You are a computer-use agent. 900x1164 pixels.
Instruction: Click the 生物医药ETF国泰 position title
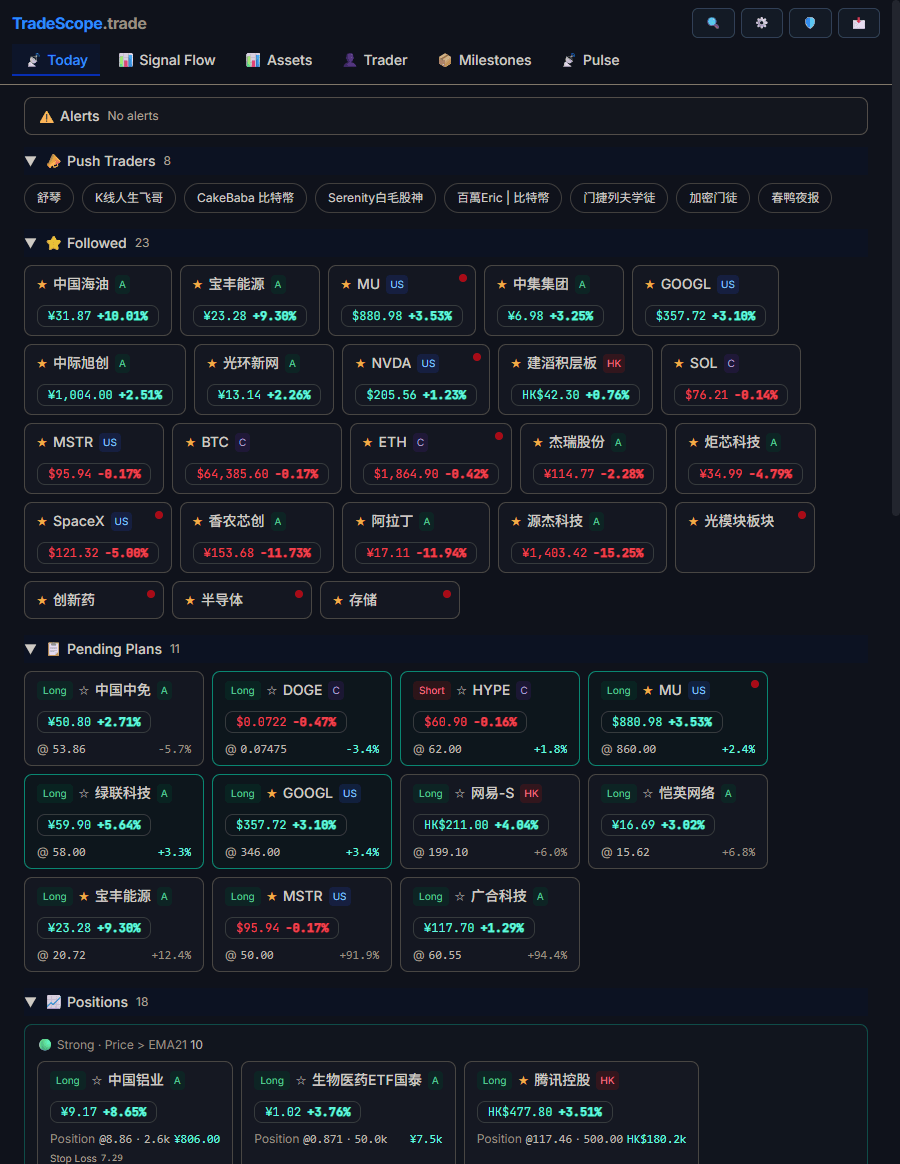367,1081
